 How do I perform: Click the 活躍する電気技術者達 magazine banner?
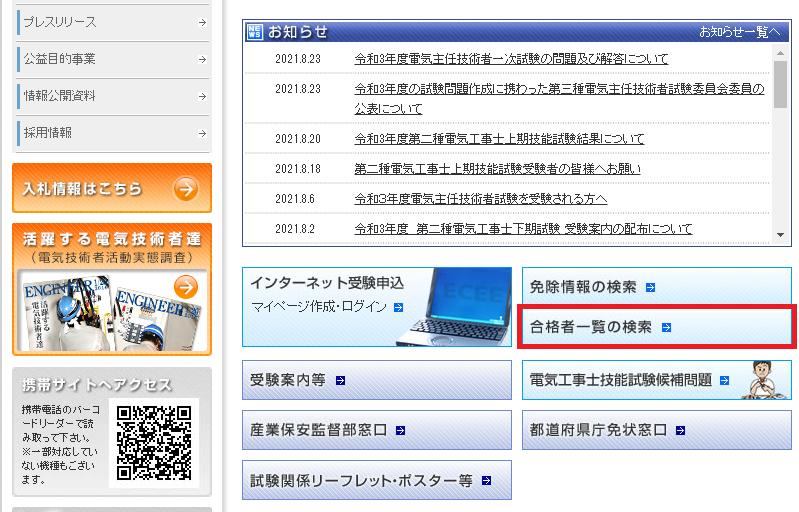click(112, 290)
